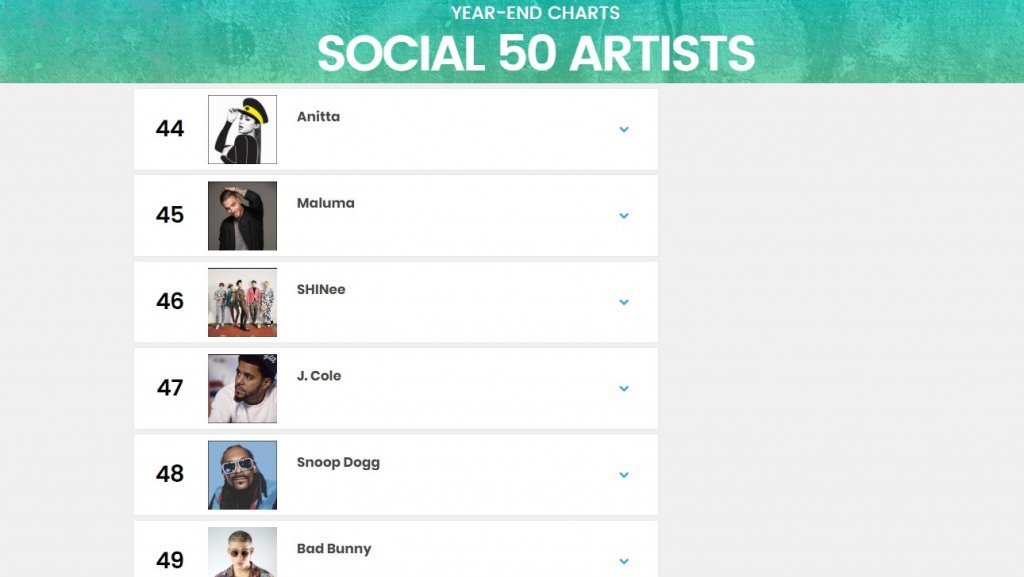This screenshot has width=1024, height=577.
Task: Select J. Cole's portrait thumbnail
Action: (x=242, y=388)
